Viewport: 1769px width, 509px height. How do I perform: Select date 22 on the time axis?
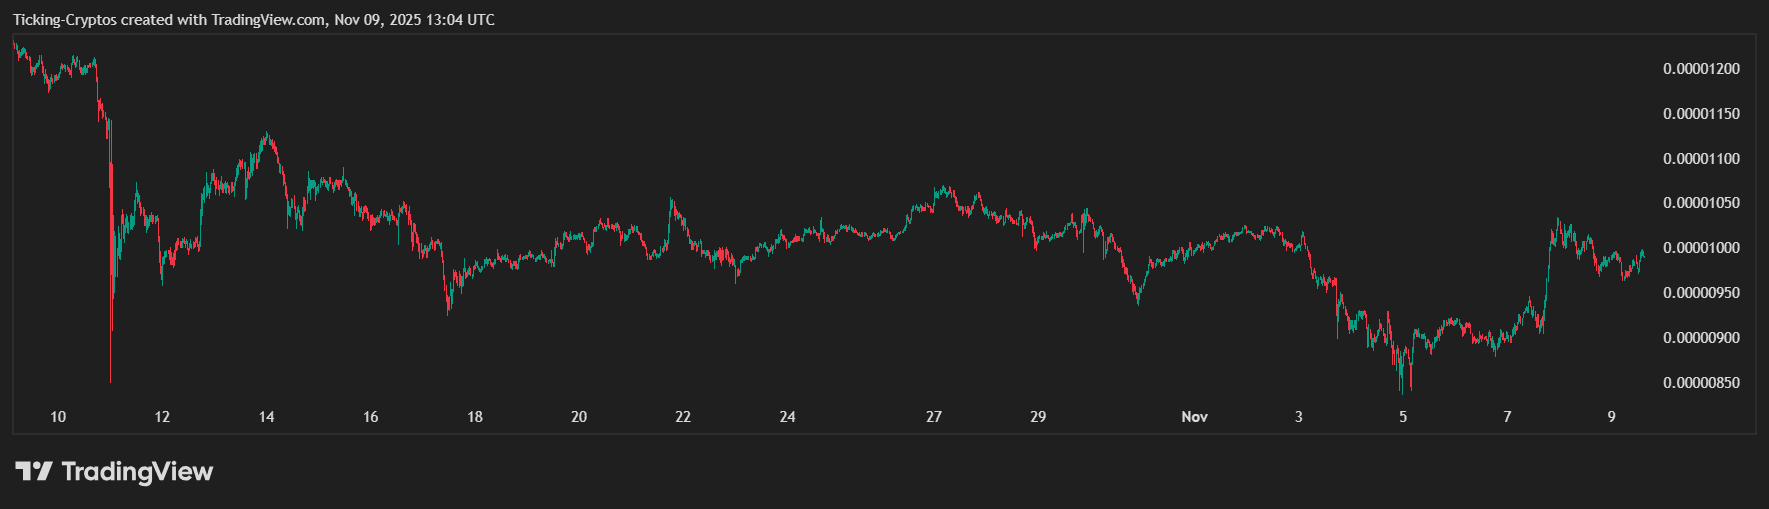point(683,417)
